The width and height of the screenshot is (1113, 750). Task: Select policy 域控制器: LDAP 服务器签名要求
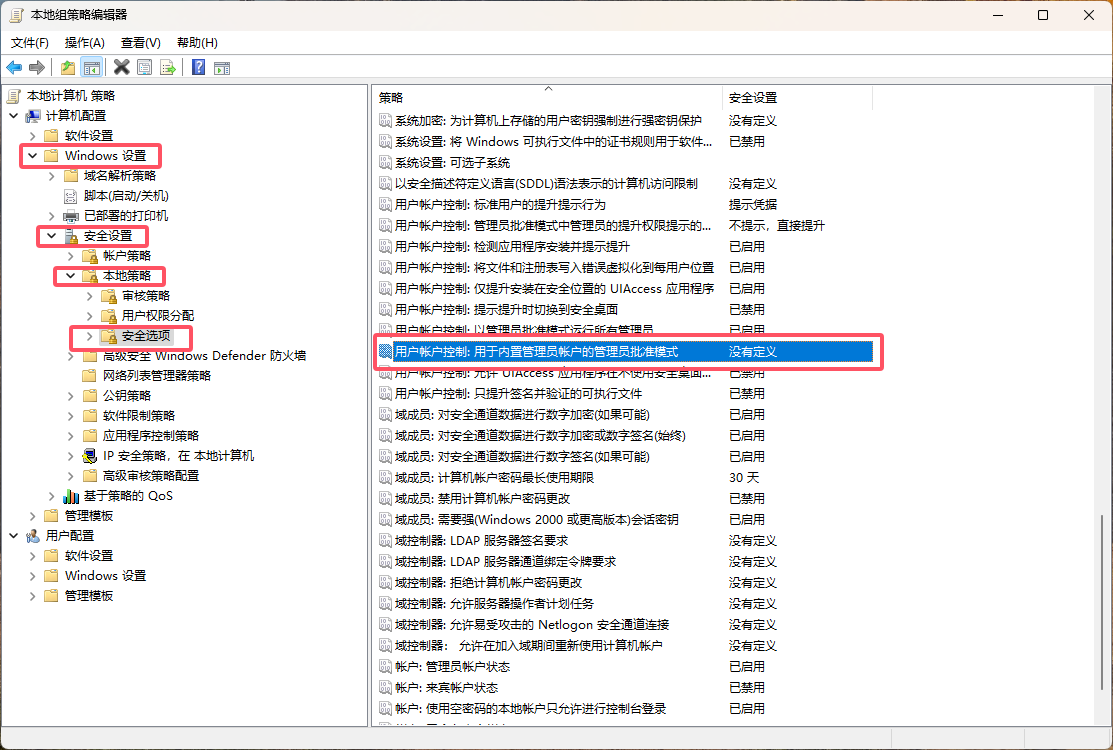pyautogui.click(x=481, y=541)
